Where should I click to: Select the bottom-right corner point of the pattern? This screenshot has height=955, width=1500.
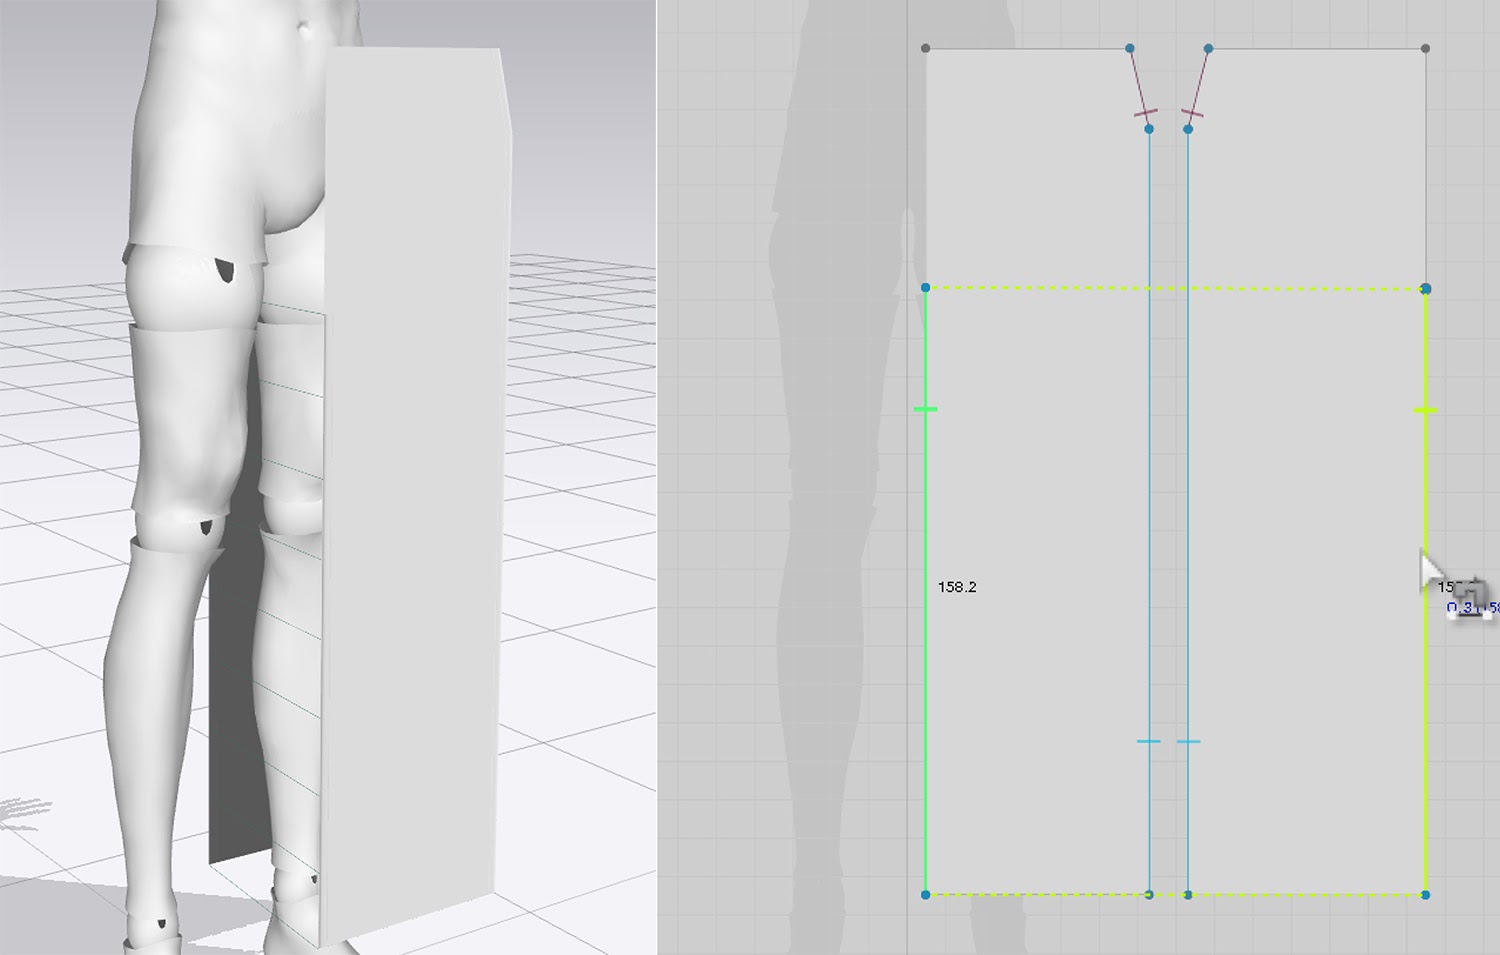coord(1425,894)
